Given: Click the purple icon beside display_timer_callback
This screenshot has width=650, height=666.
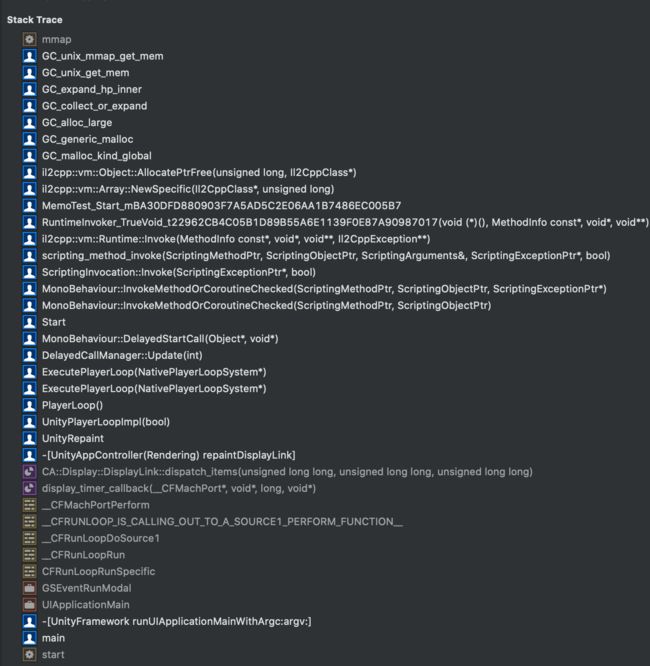Looking at the screenshot, I should click(x=29, y=488).
